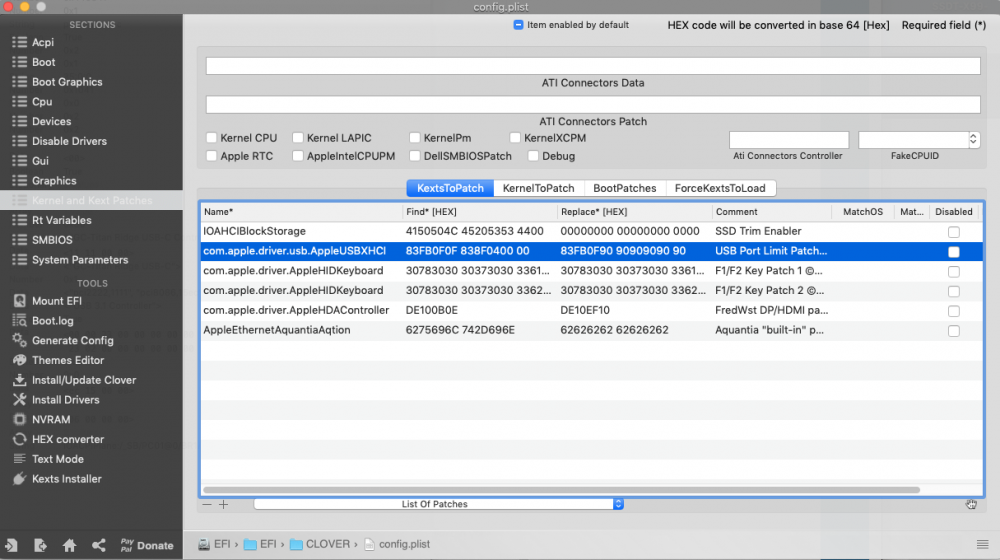Click the export file icon beside home
Screen dimensions: 1000x560
point(40,545)
